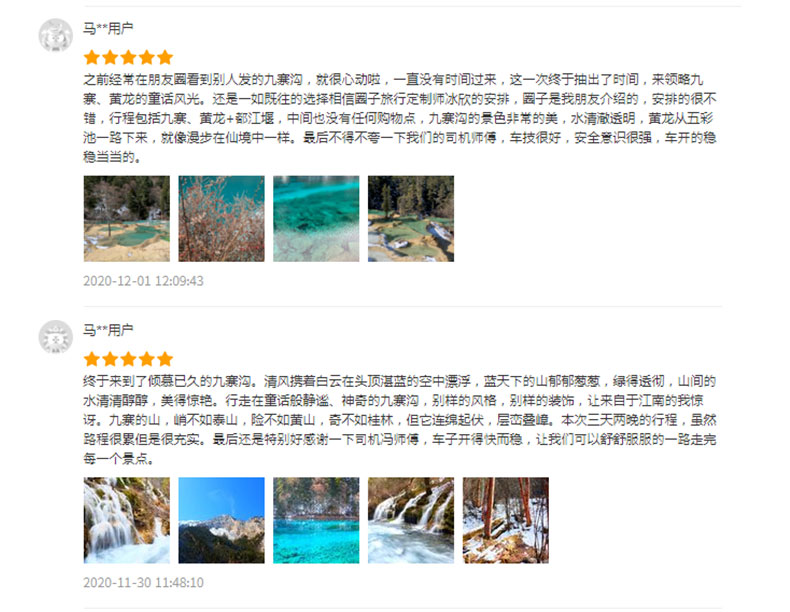Click the second reviewer's avatar icon

coord(55,337)
